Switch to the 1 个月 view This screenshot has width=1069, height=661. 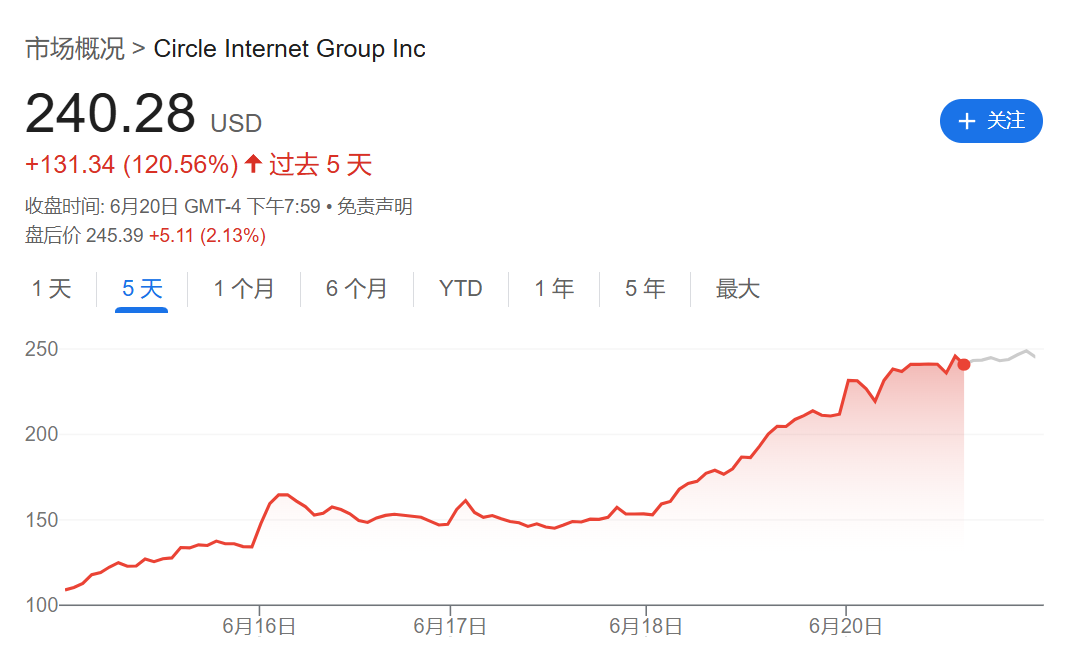[x=243, y=288]
